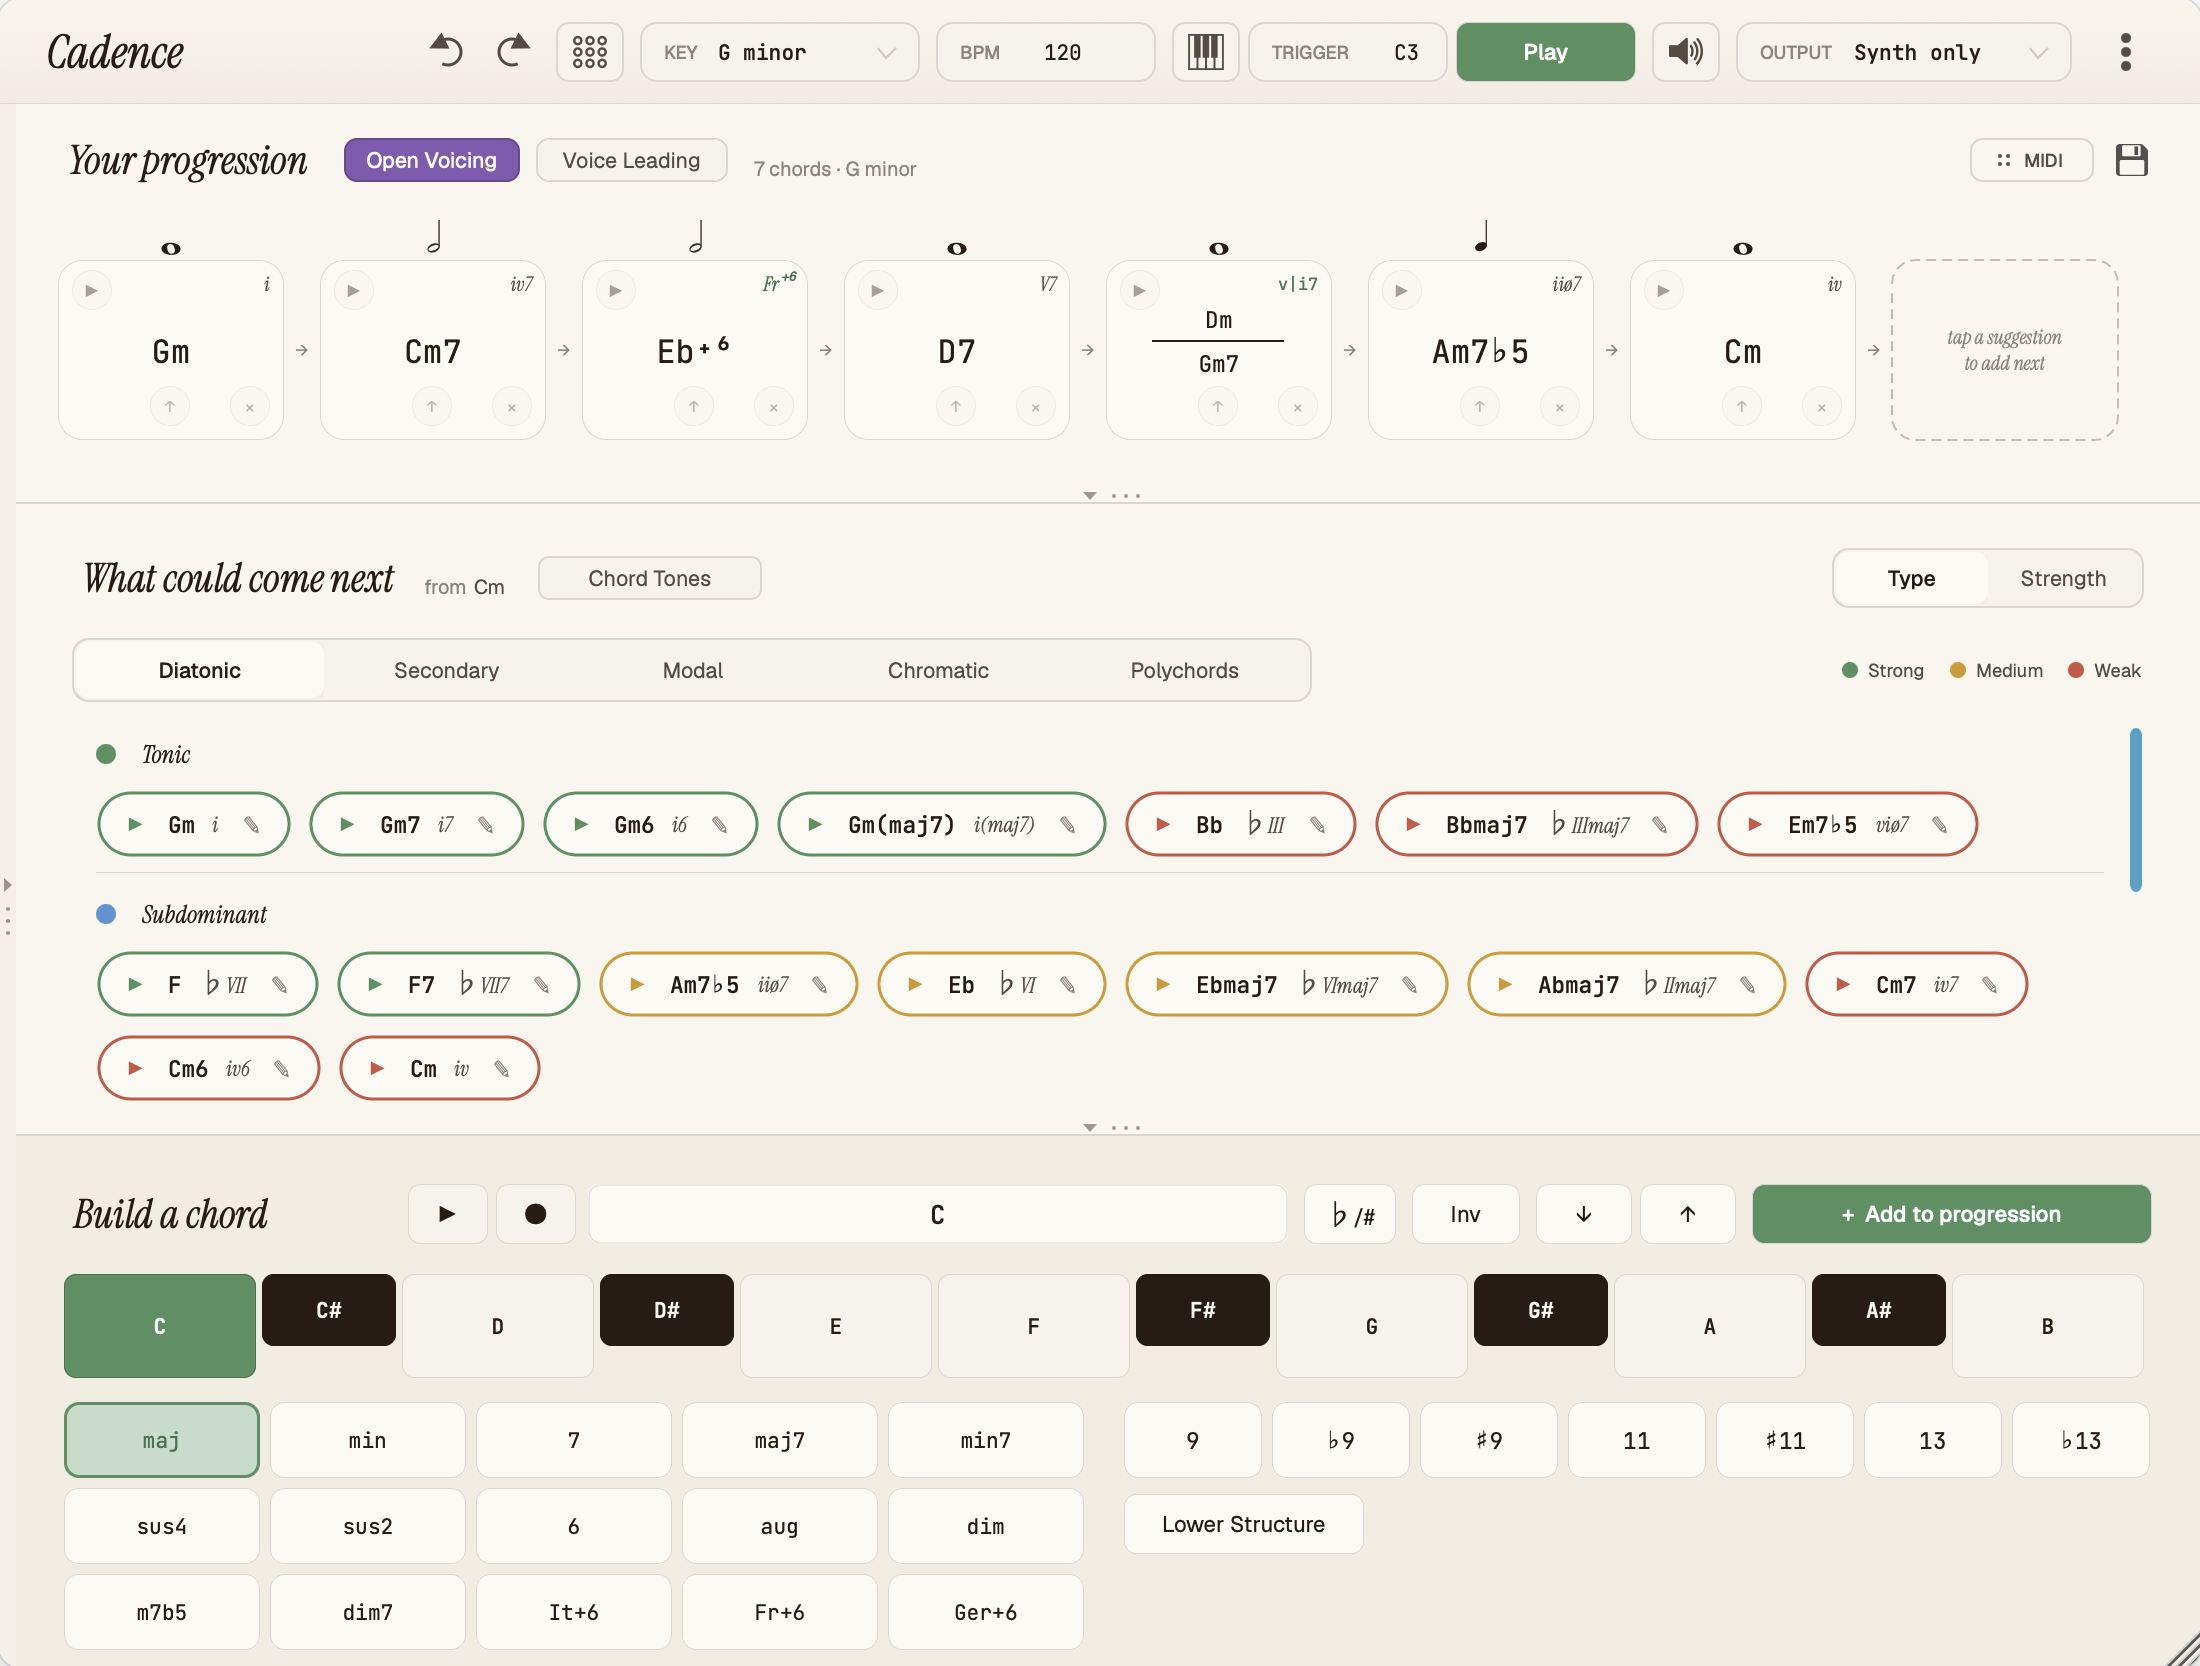
Task: Open the OUTPUT Synth only dropdown
Action: [x=1904, y=52]
